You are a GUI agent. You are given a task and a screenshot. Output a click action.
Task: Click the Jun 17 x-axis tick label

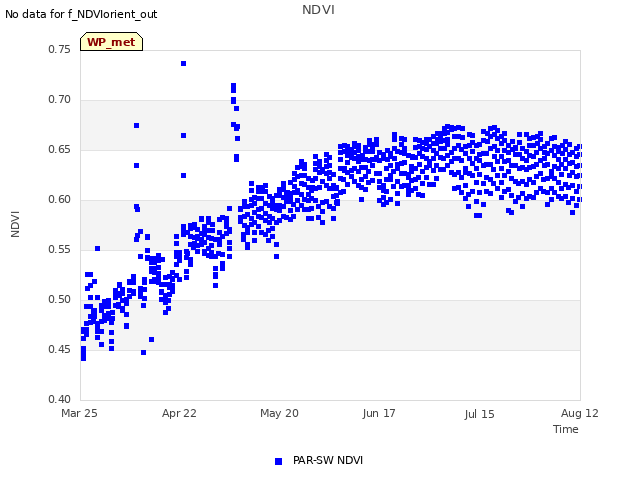379,413
